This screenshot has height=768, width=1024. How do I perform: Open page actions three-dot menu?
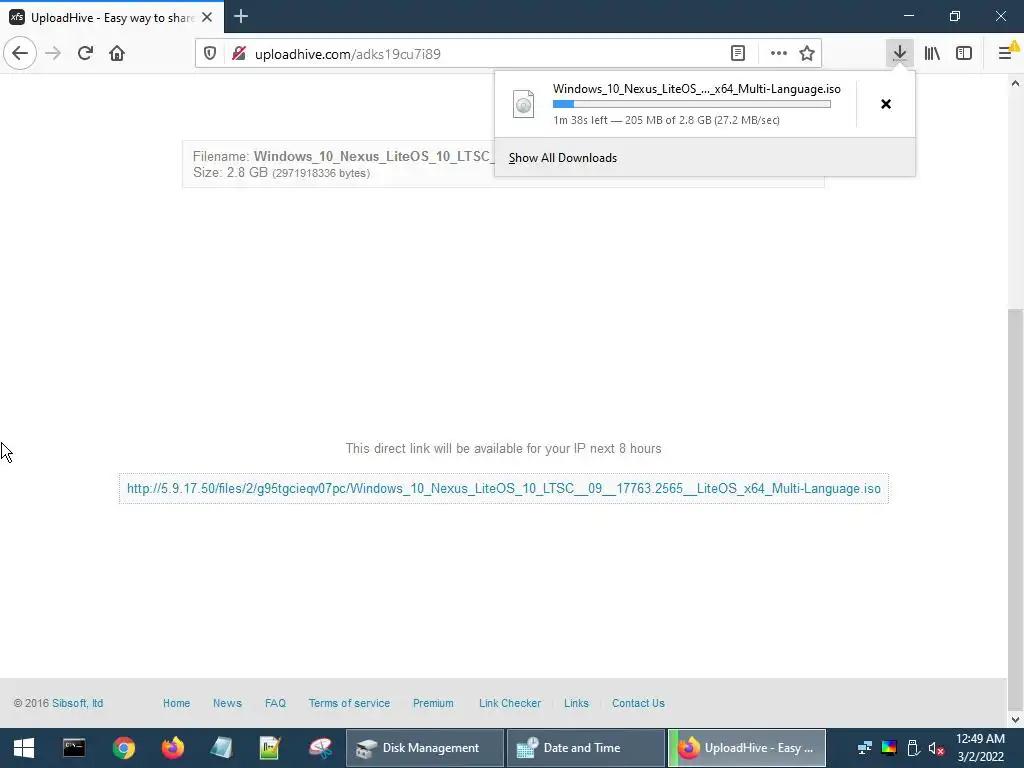778,54
